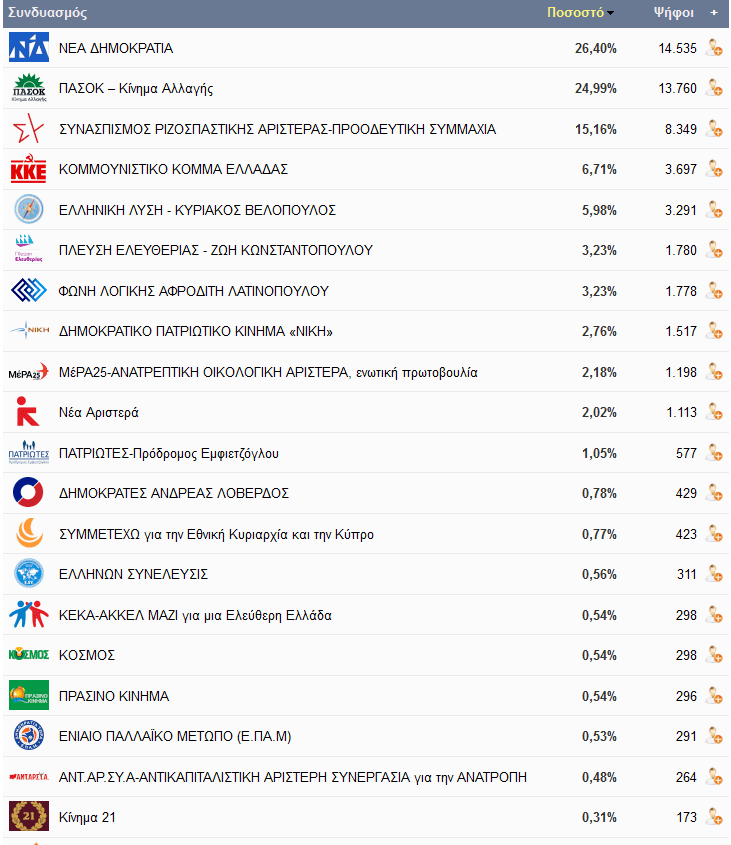This screenshot has height=845, width=731.
Task: Click the ΚΚΕ red party logo
Action: click(x=29, y=169)
